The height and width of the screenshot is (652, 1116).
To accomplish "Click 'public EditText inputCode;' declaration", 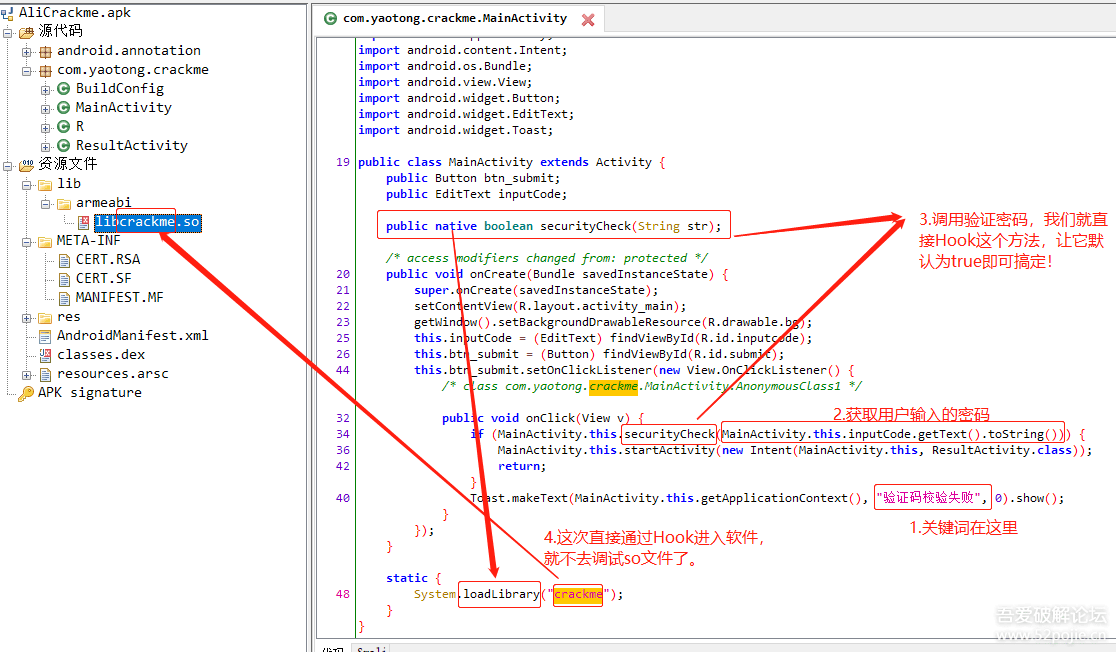I will click(x=477, y=194).
